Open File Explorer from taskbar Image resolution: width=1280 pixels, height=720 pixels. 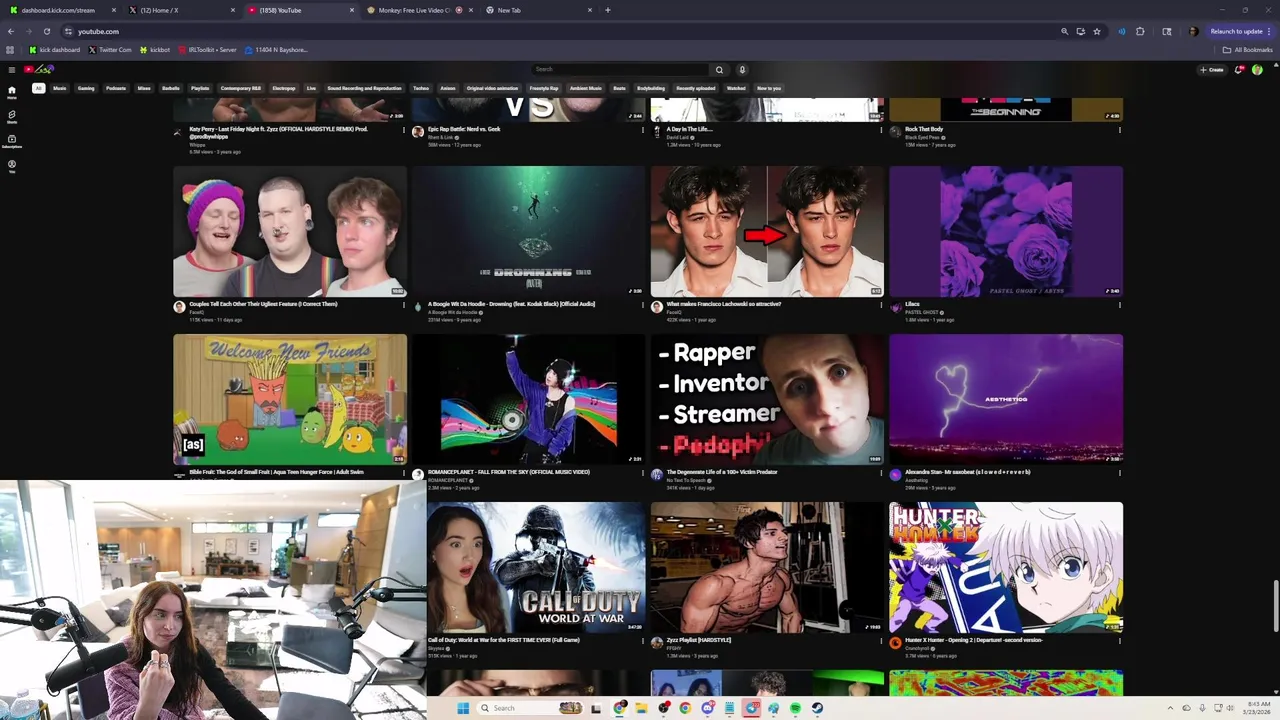tap(641, 708)
